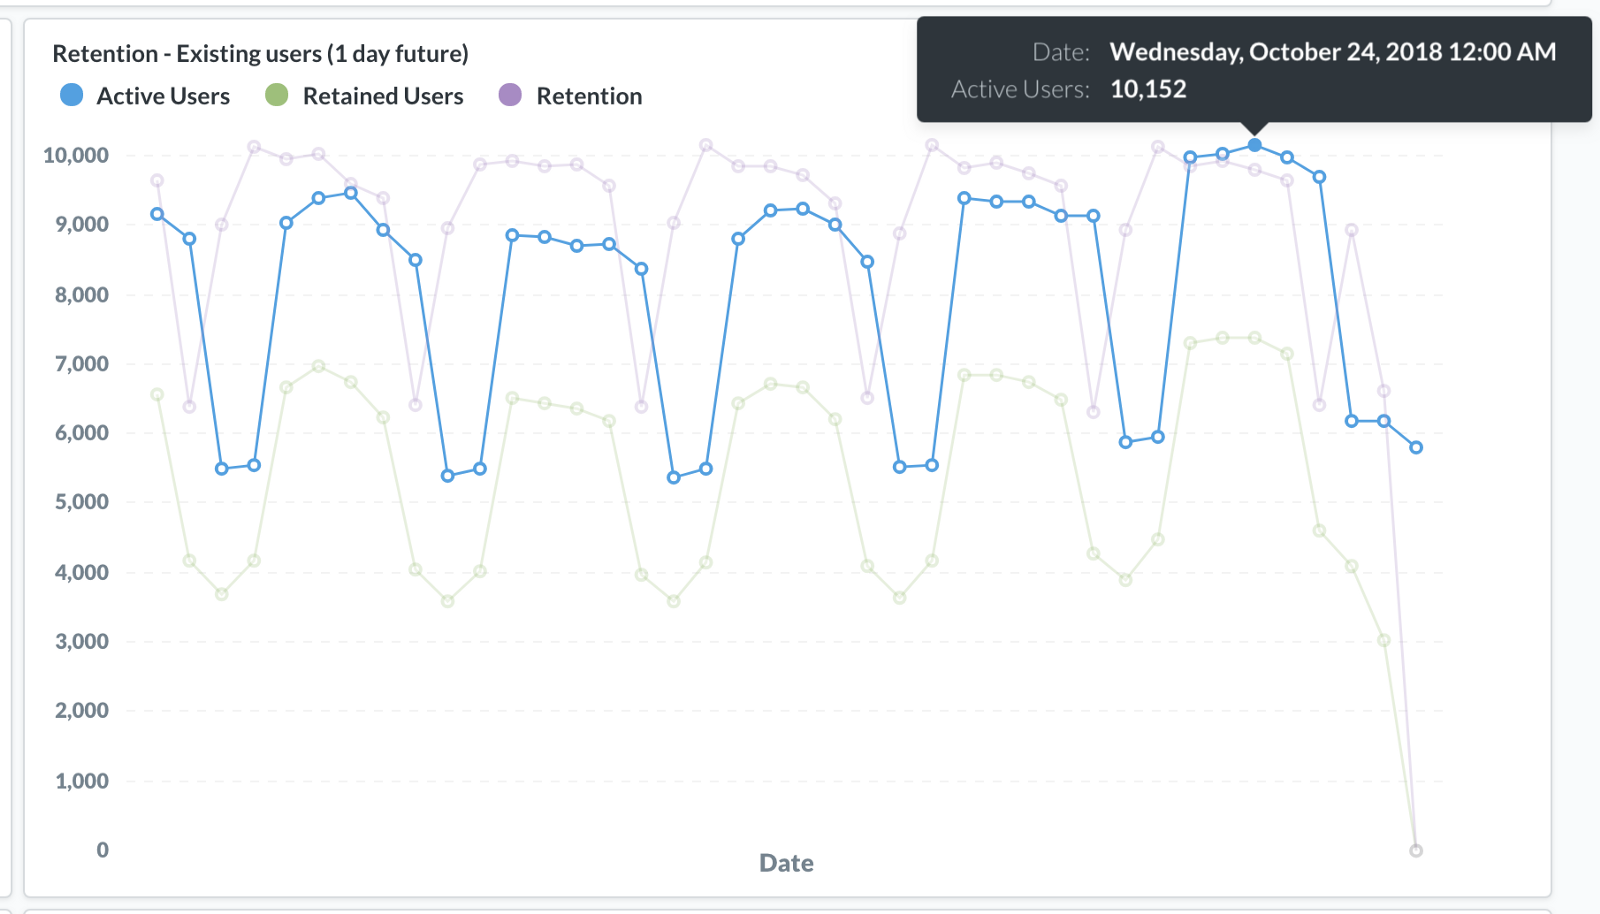The height and width of the screenshot is (914, 1600).
Task: Click the leftmost Retention series data point
Action: coord(157,181)
